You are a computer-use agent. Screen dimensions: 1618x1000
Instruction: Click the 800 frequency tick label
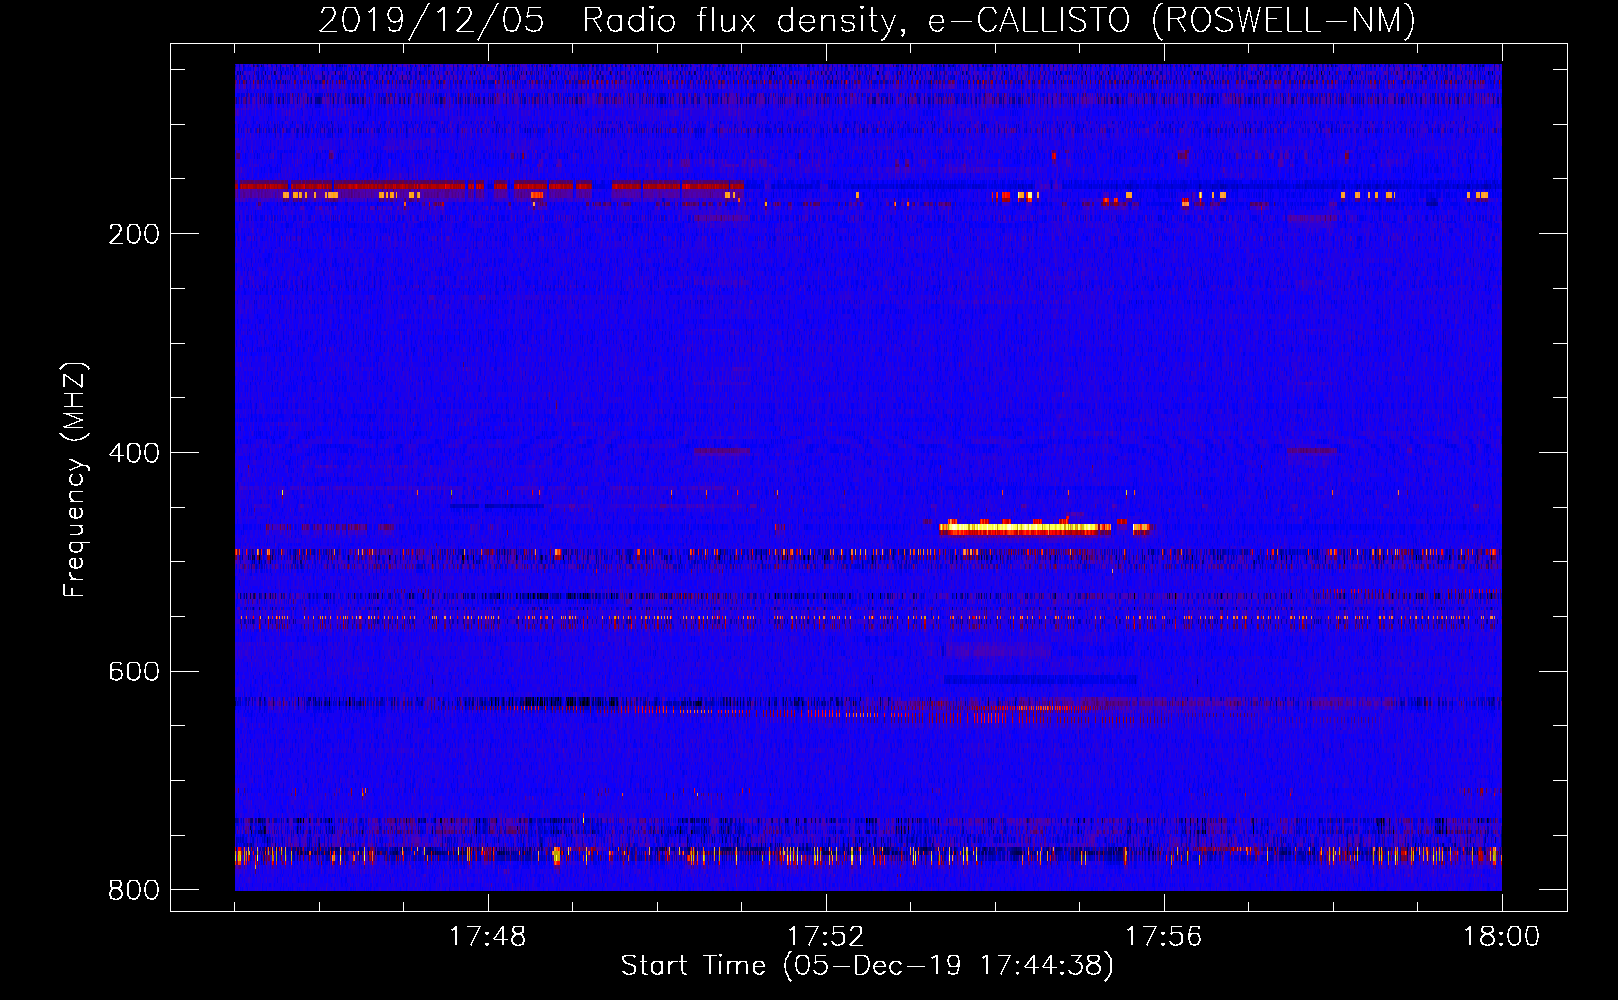[x=134, y=890]
